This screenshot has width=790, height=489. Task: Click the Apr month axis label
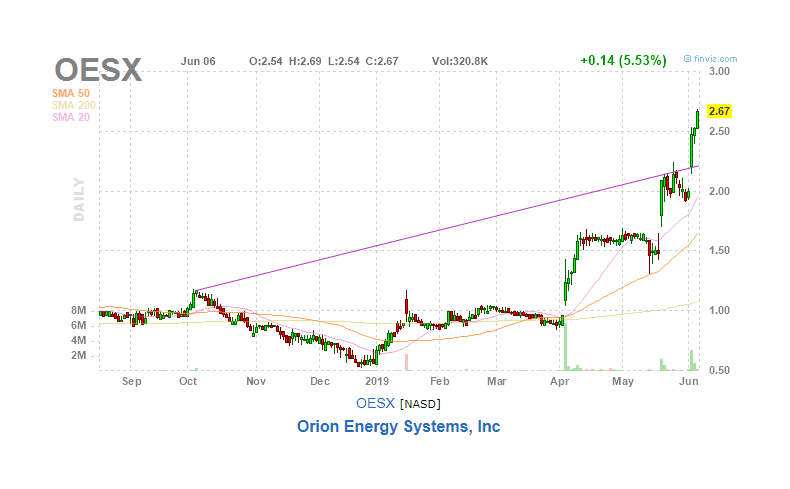tap(560, 381)
